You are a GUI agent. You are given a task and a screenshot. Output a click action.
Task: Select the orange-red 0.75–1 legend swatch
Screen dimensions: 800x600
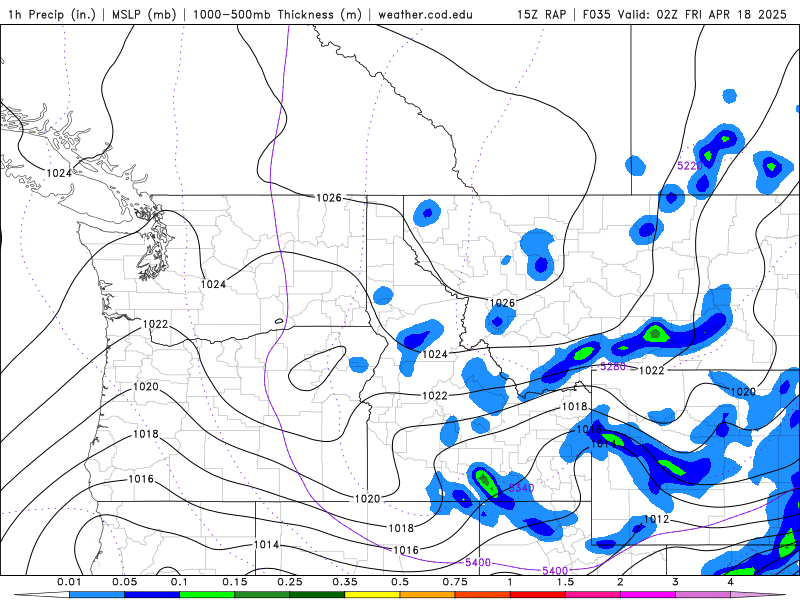point(483,595)
